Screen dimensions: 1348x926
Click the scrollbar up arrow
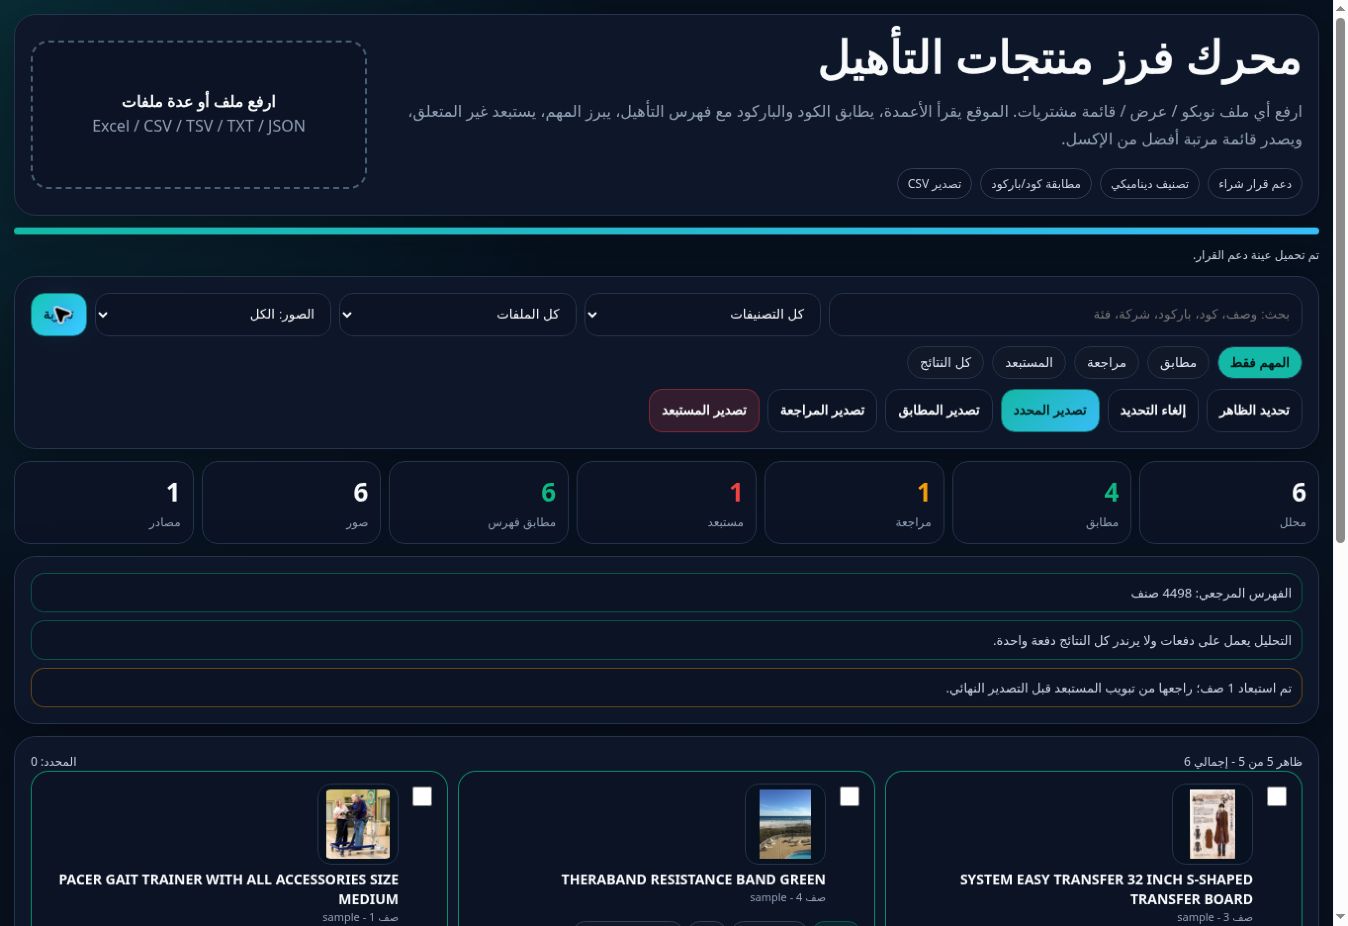1340,8
